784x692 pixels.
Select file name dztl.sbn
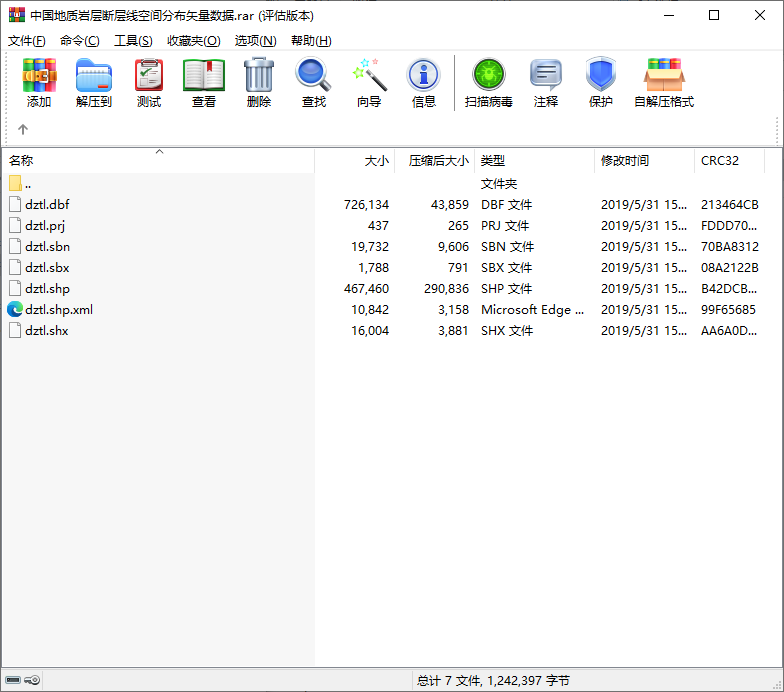point(48,246)
